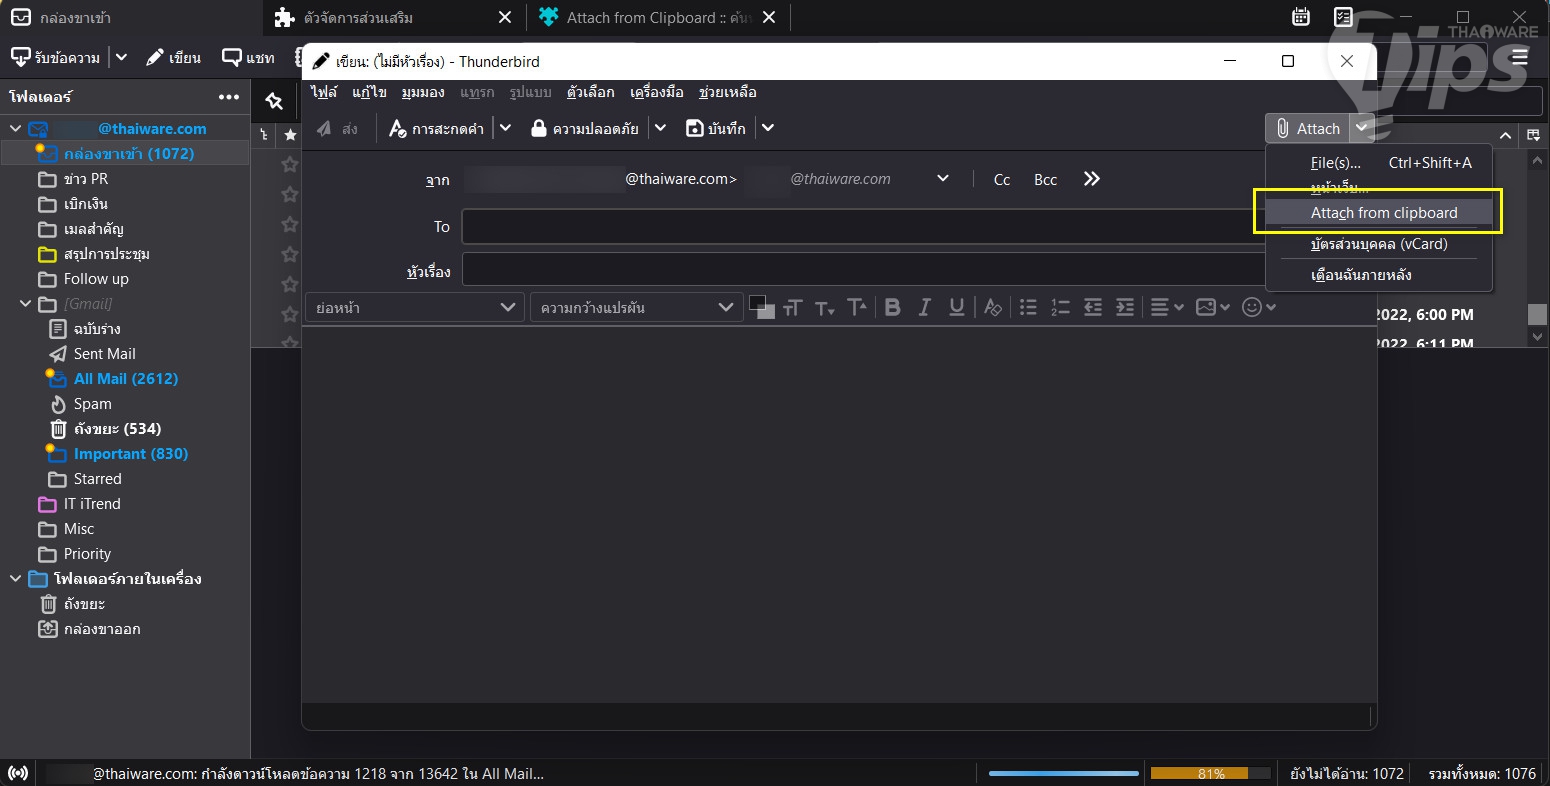The image size is (1550, 786).
Task: Open the security options dropdown arrow
Action: tap(660, 128)
